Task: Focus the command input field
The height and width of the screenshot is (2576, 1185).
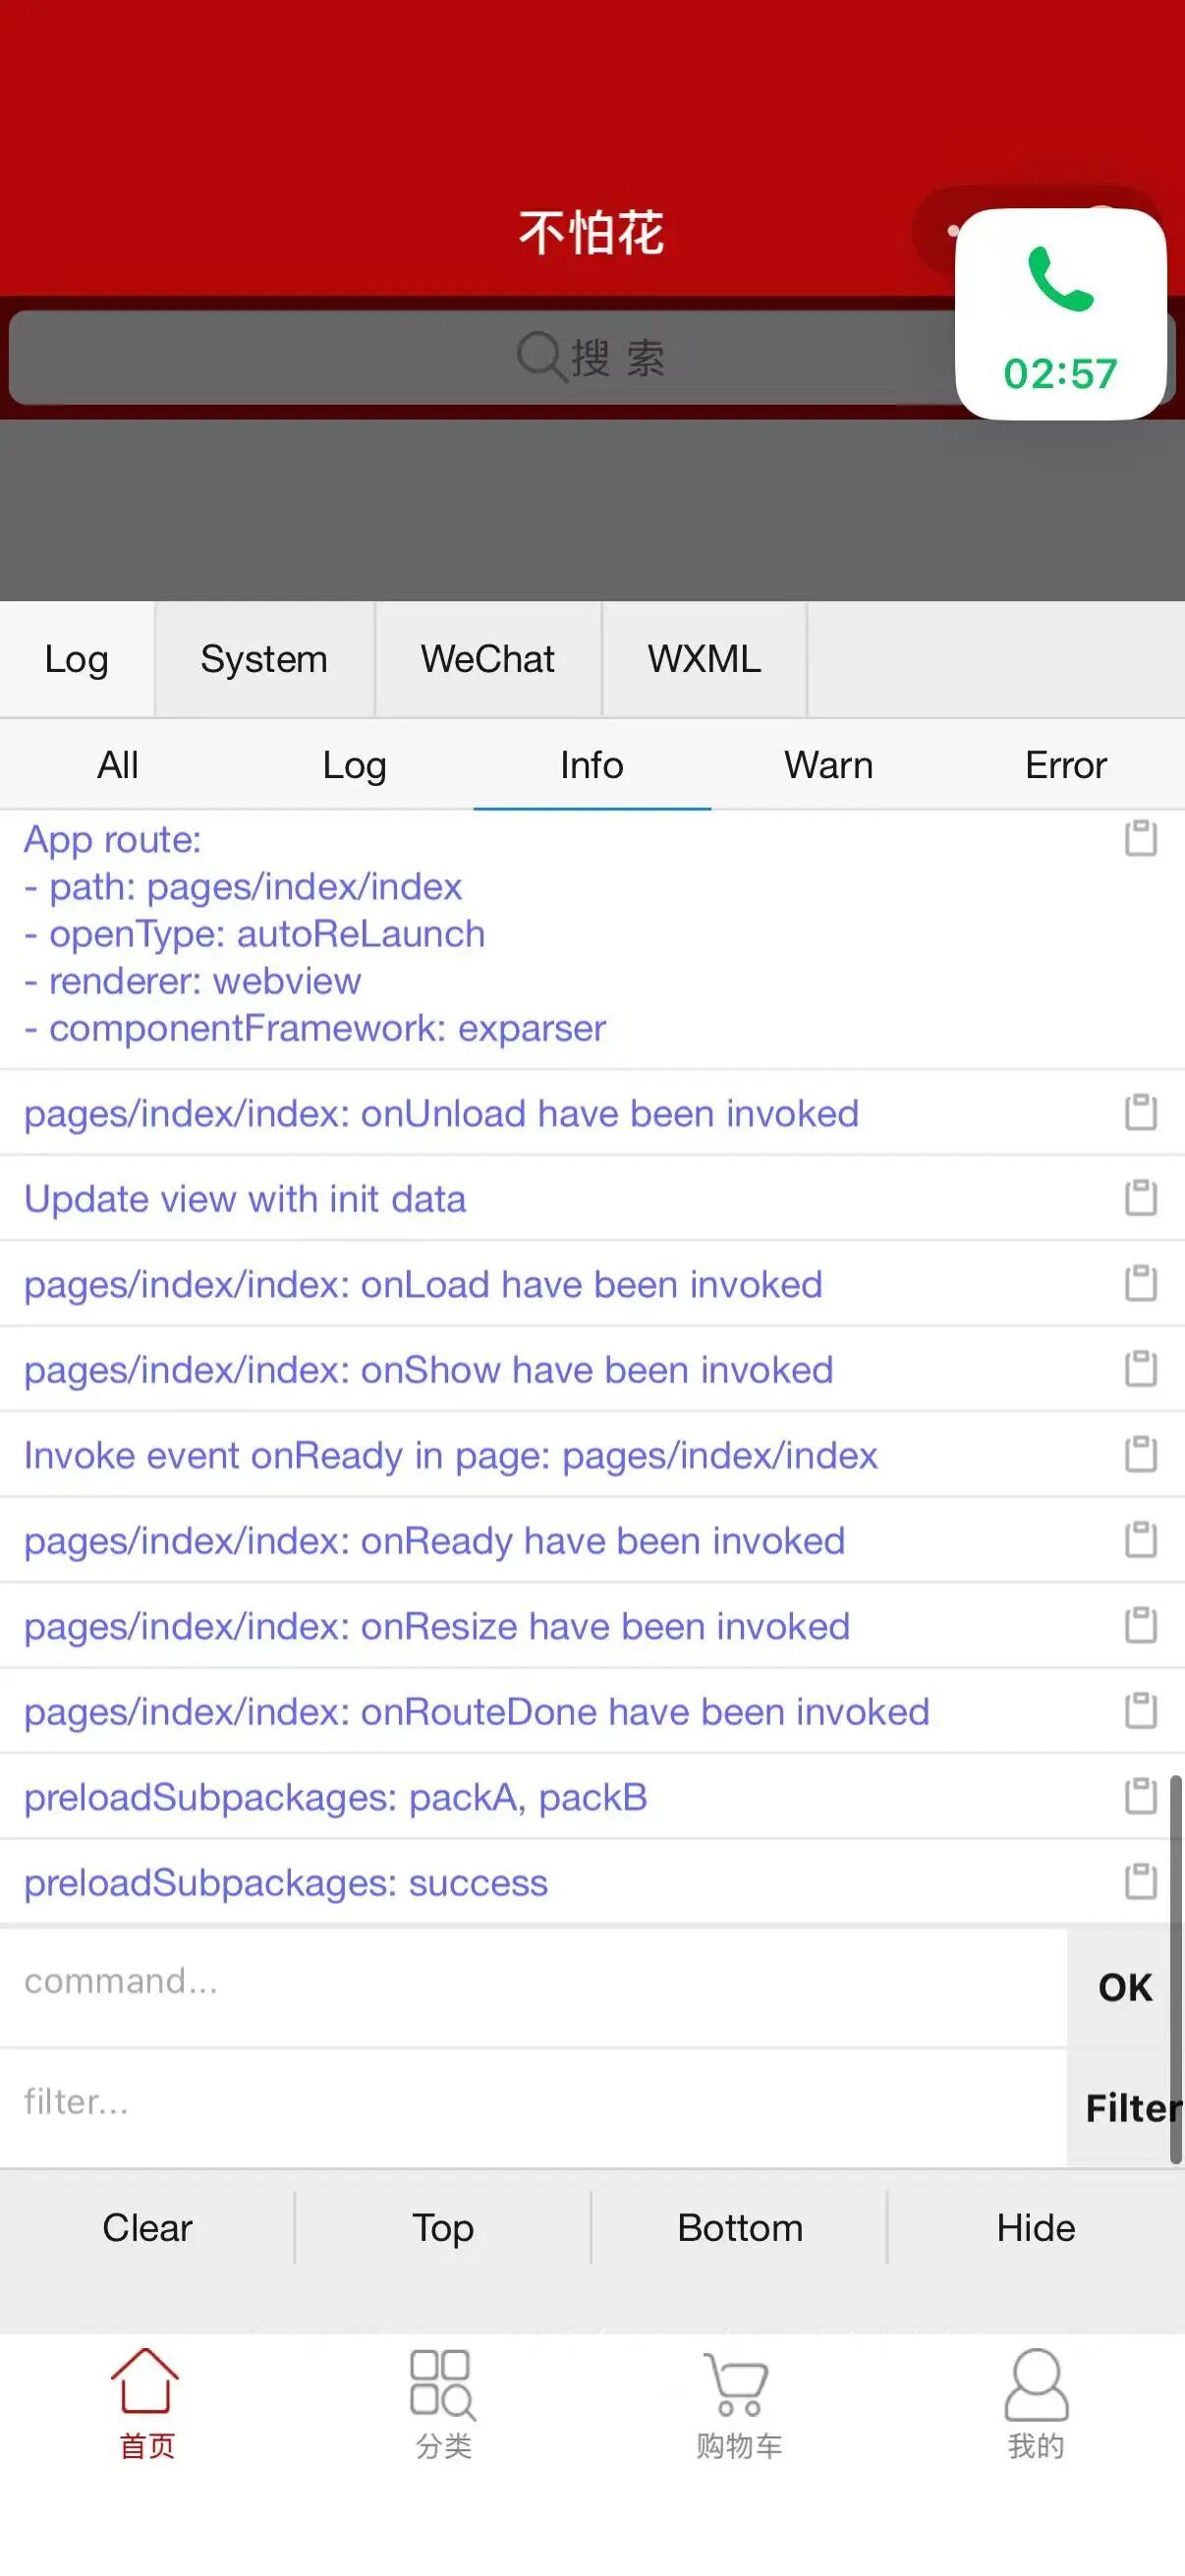Action: tap(530, 1982)
